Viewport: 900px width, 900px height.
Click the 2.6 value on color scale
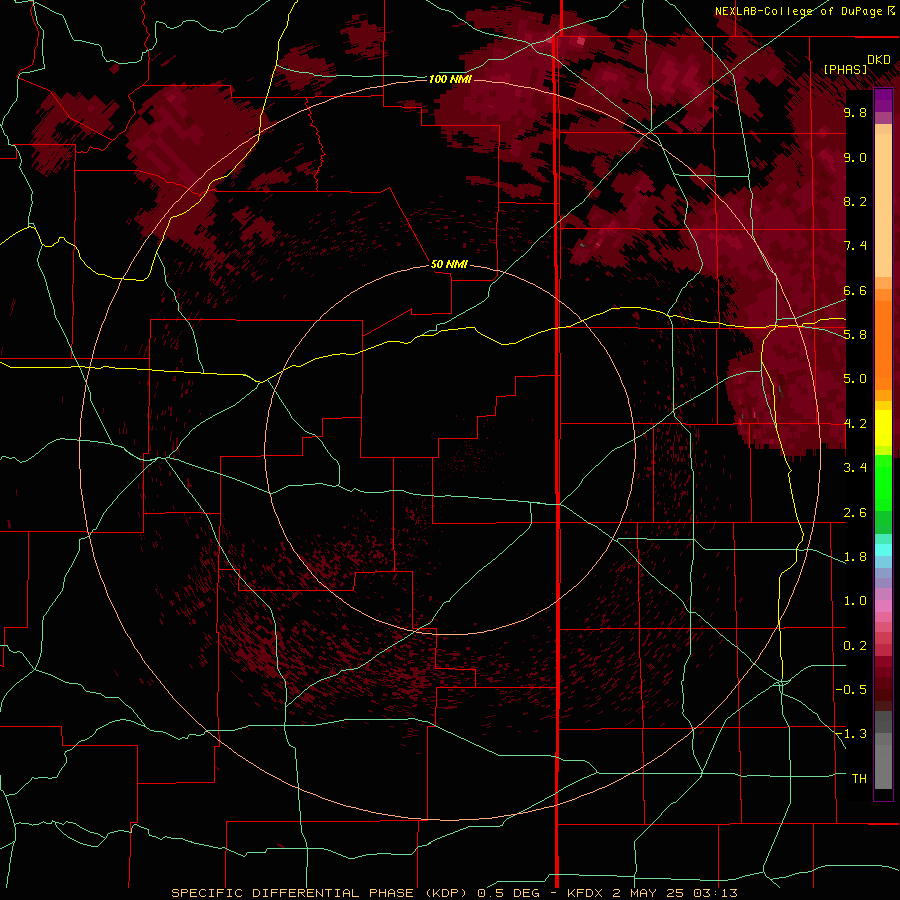855,513
